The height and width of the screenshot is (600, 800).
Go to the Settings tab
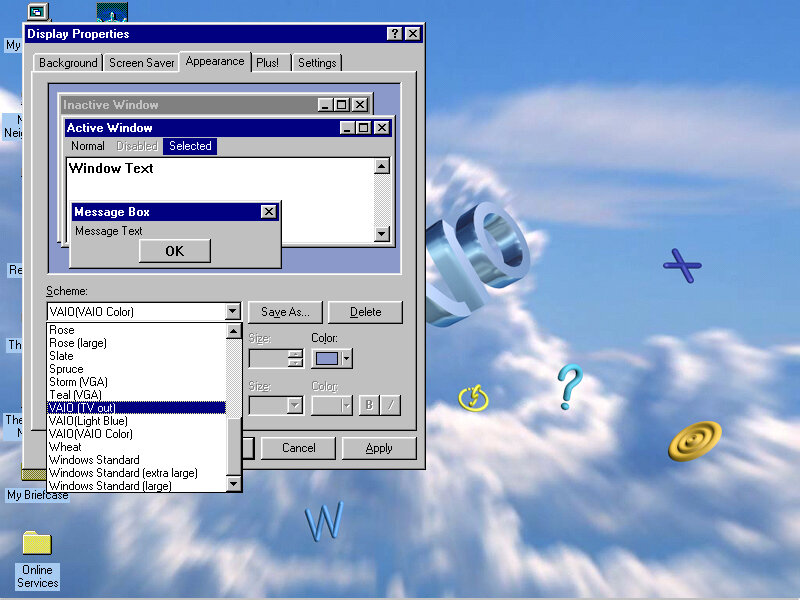point(317,63)
